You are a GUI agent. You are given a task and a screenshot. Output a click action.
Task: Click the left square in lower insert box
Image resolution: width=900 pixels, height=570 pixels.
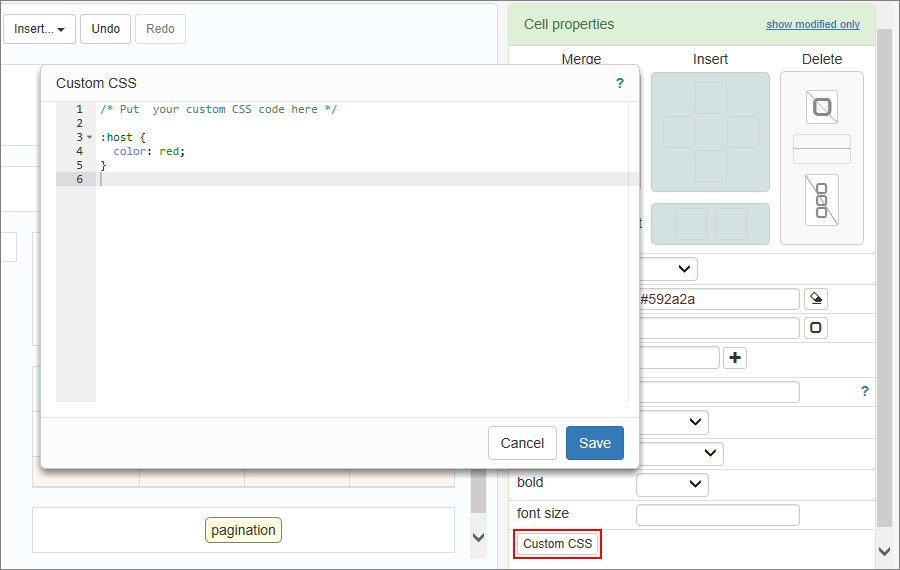click(691, 224)
